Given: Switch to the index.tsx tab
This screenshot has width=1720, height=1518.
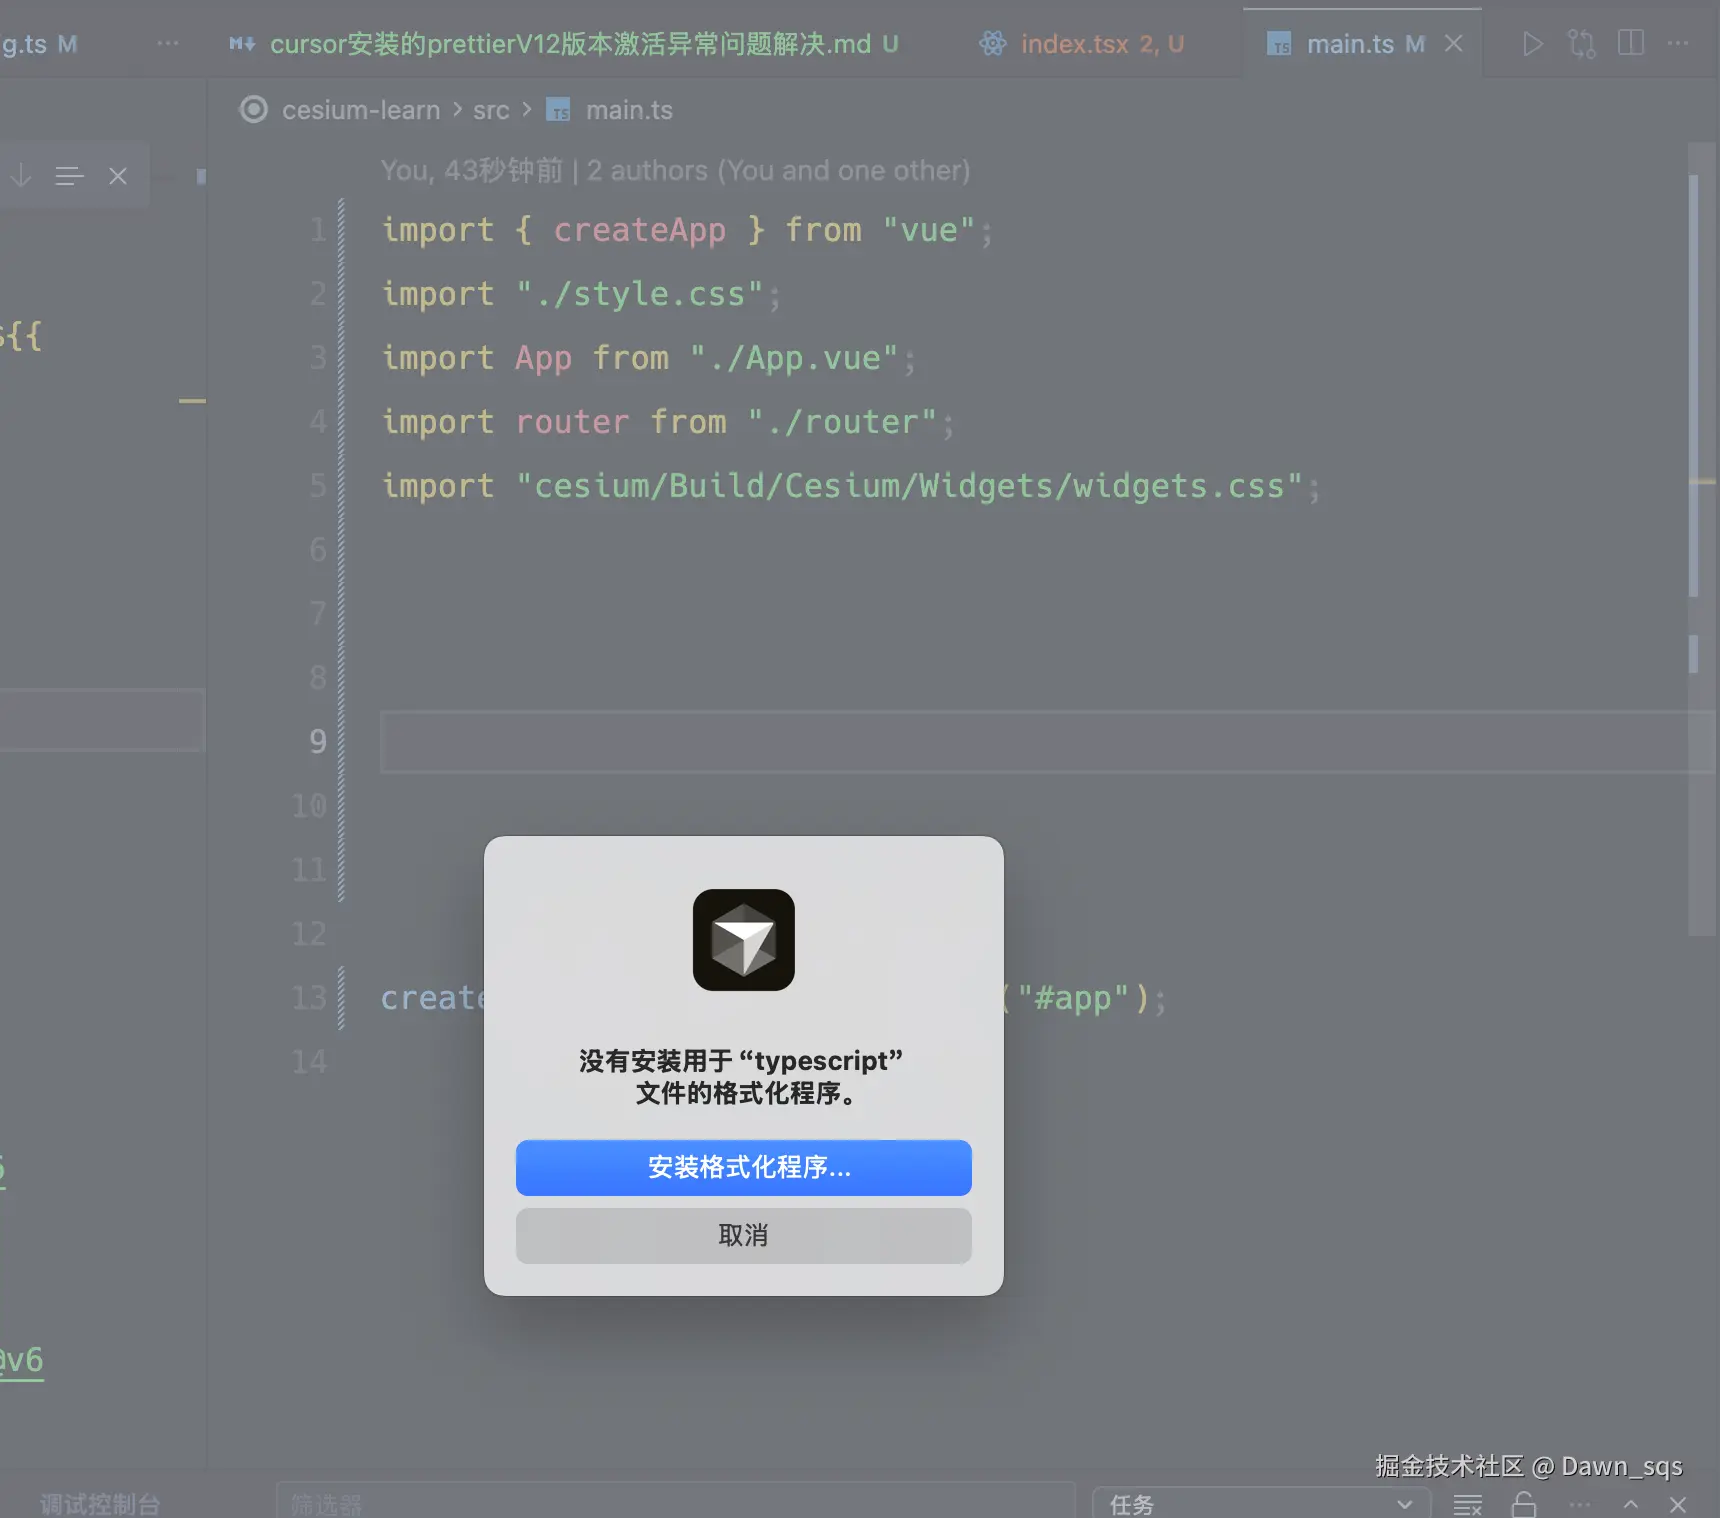Looking at the screenshot, I should tap(1082, 44).
